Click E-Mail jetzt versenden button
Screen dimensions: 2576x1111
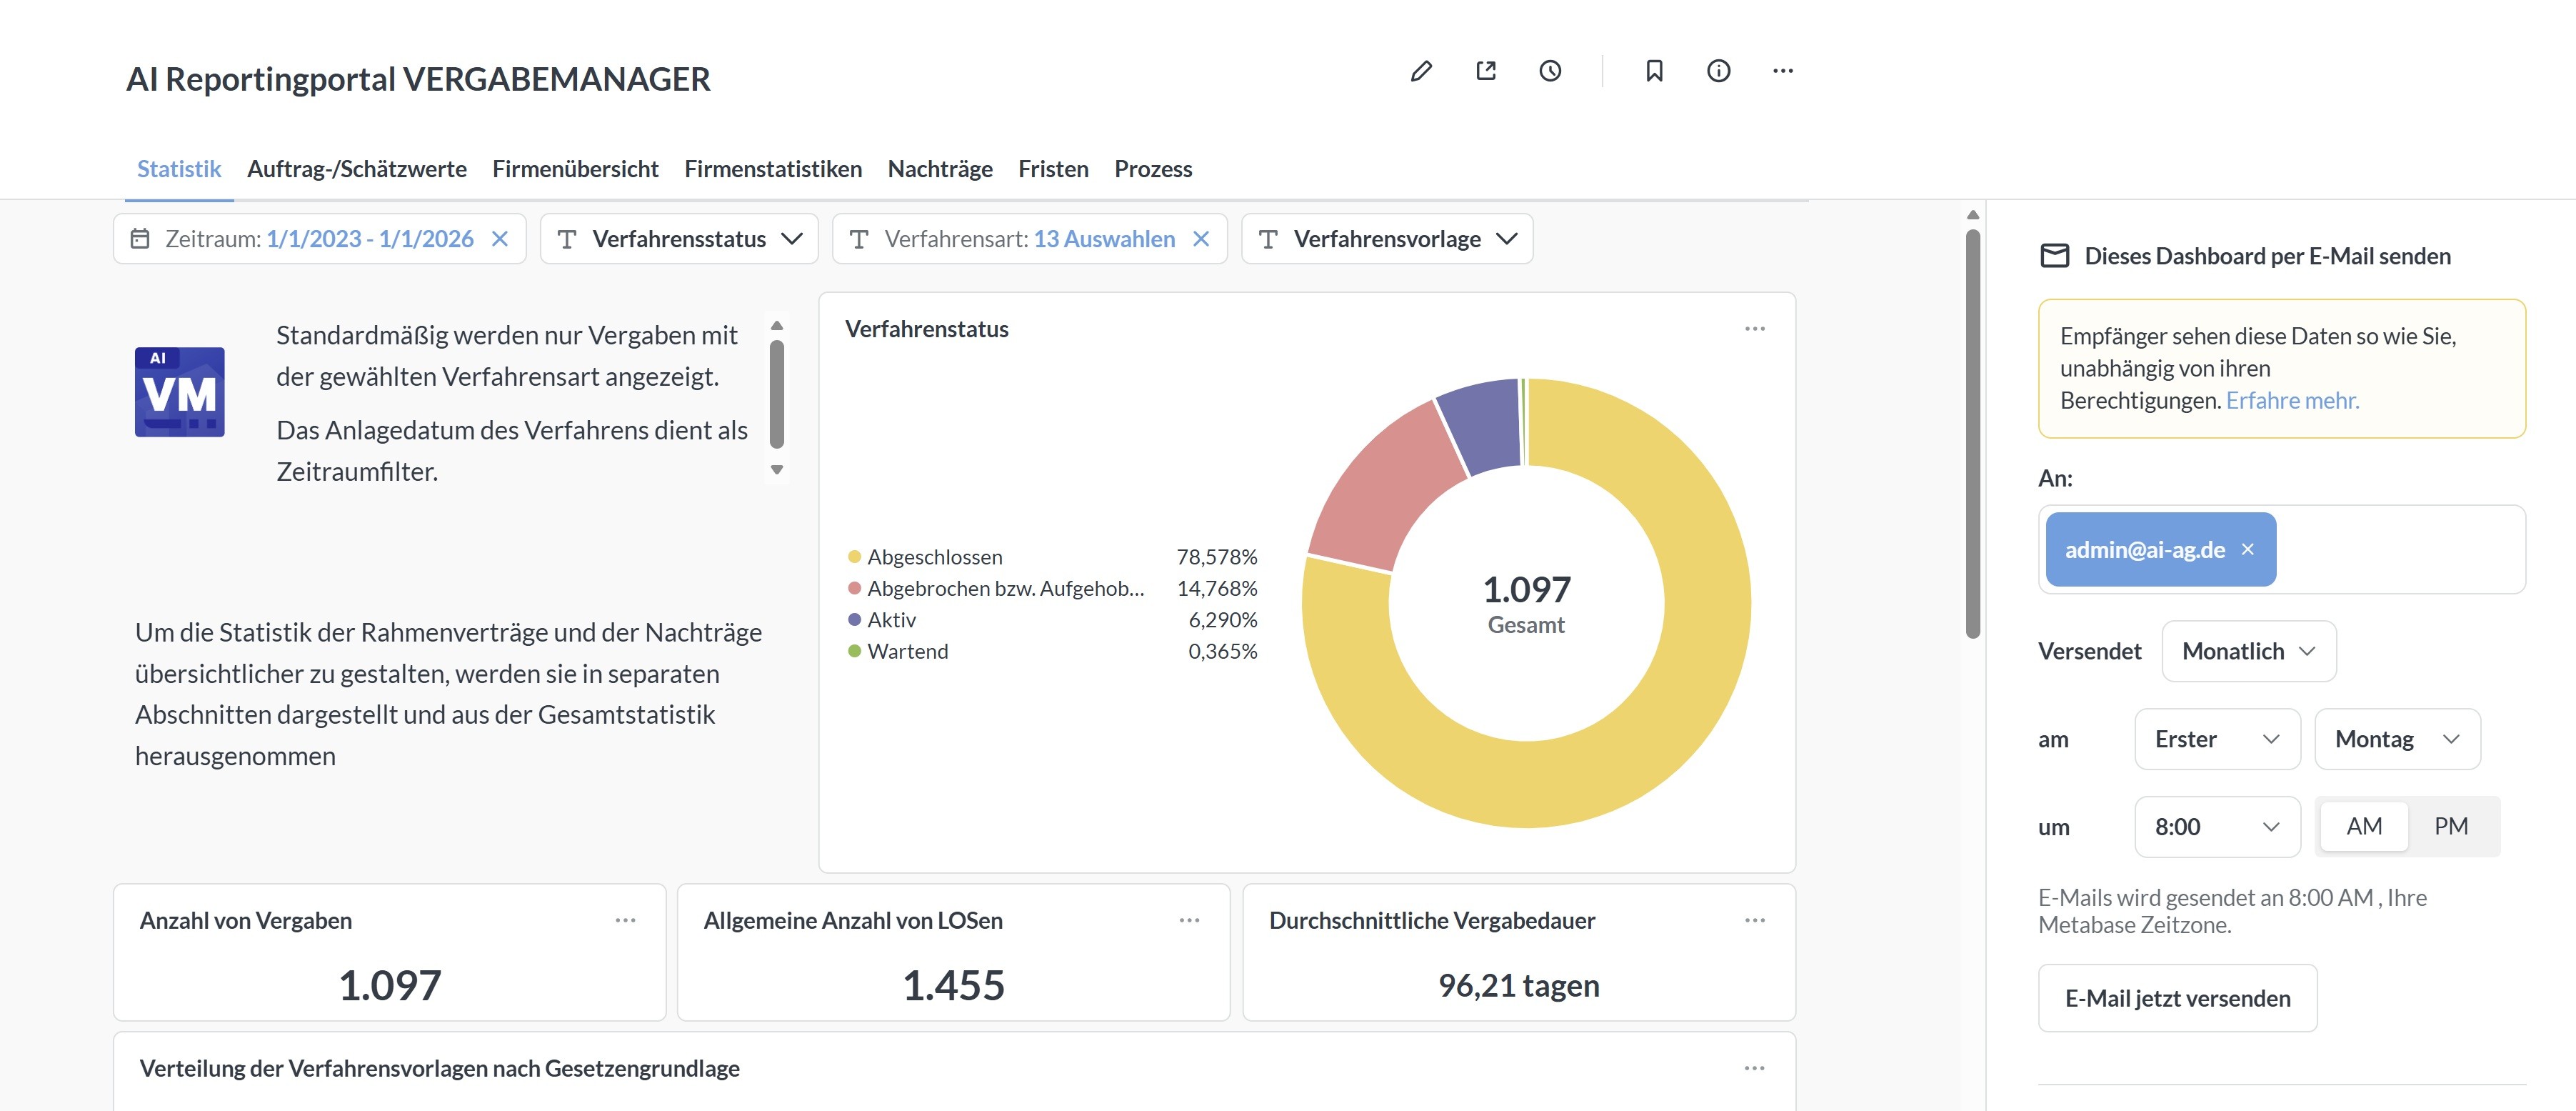(2177, 998)
